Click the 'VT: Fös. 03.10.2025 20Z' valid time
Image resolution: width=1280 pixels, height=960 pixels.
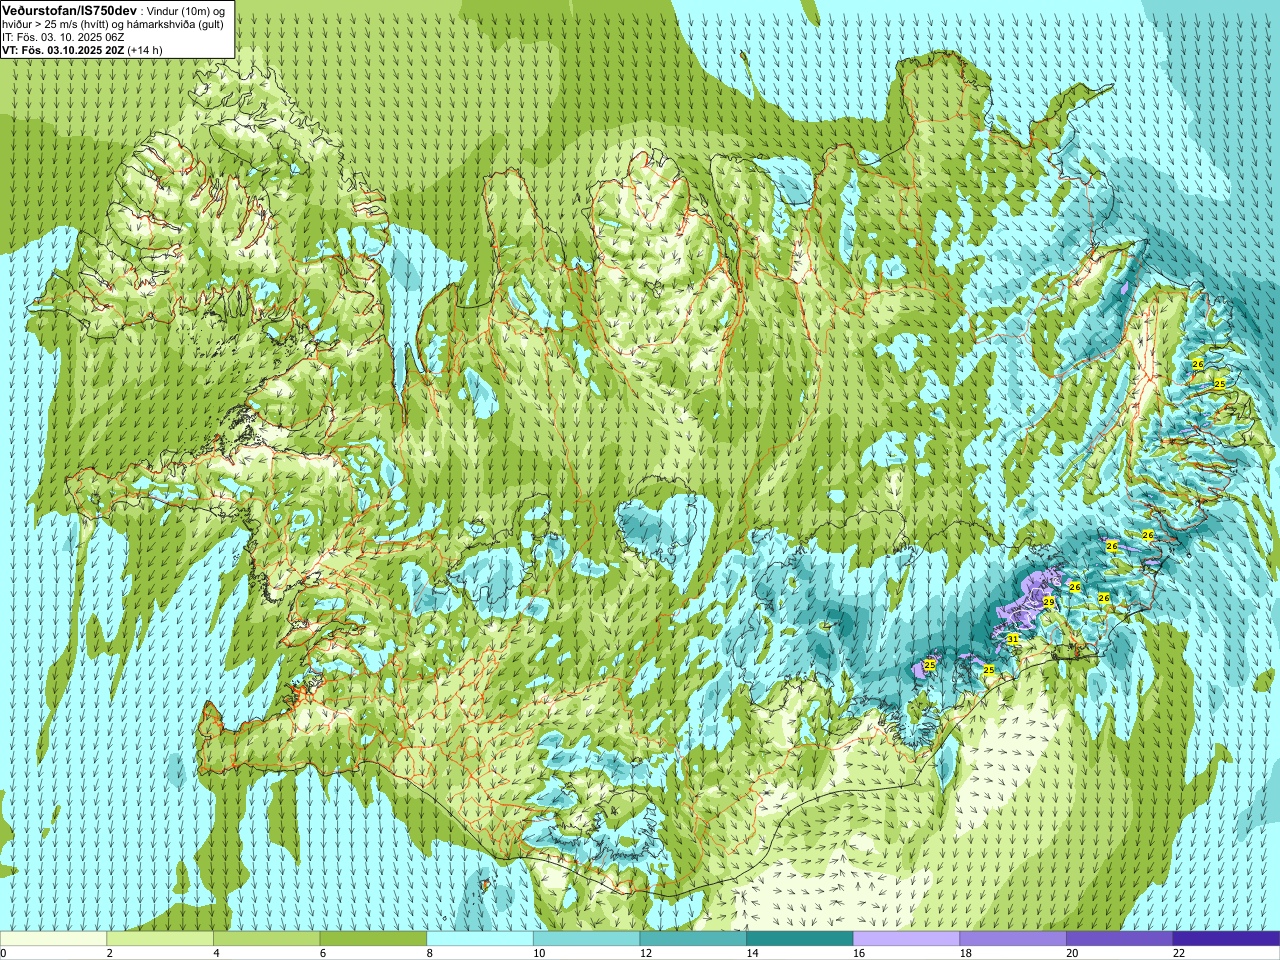pos(63,50)
